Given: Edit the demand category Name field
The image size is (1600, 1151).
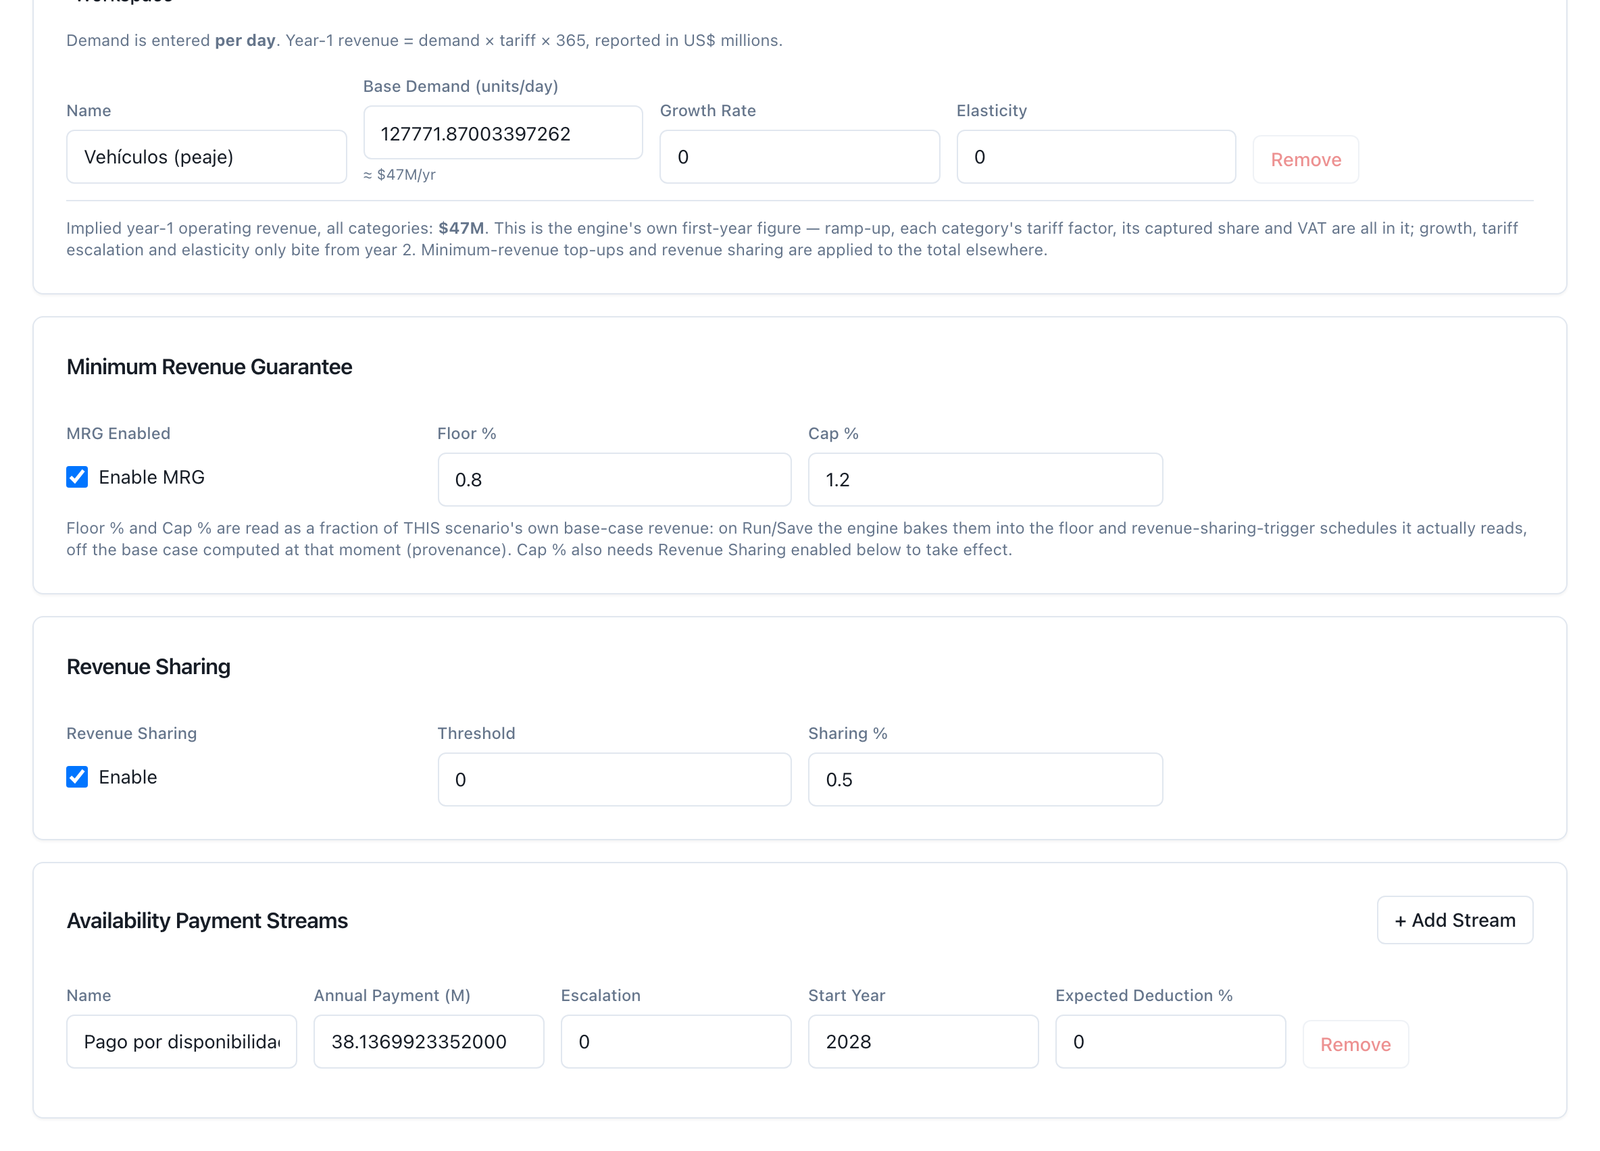Looking at the screenshot, I should (x=206, y=157).
